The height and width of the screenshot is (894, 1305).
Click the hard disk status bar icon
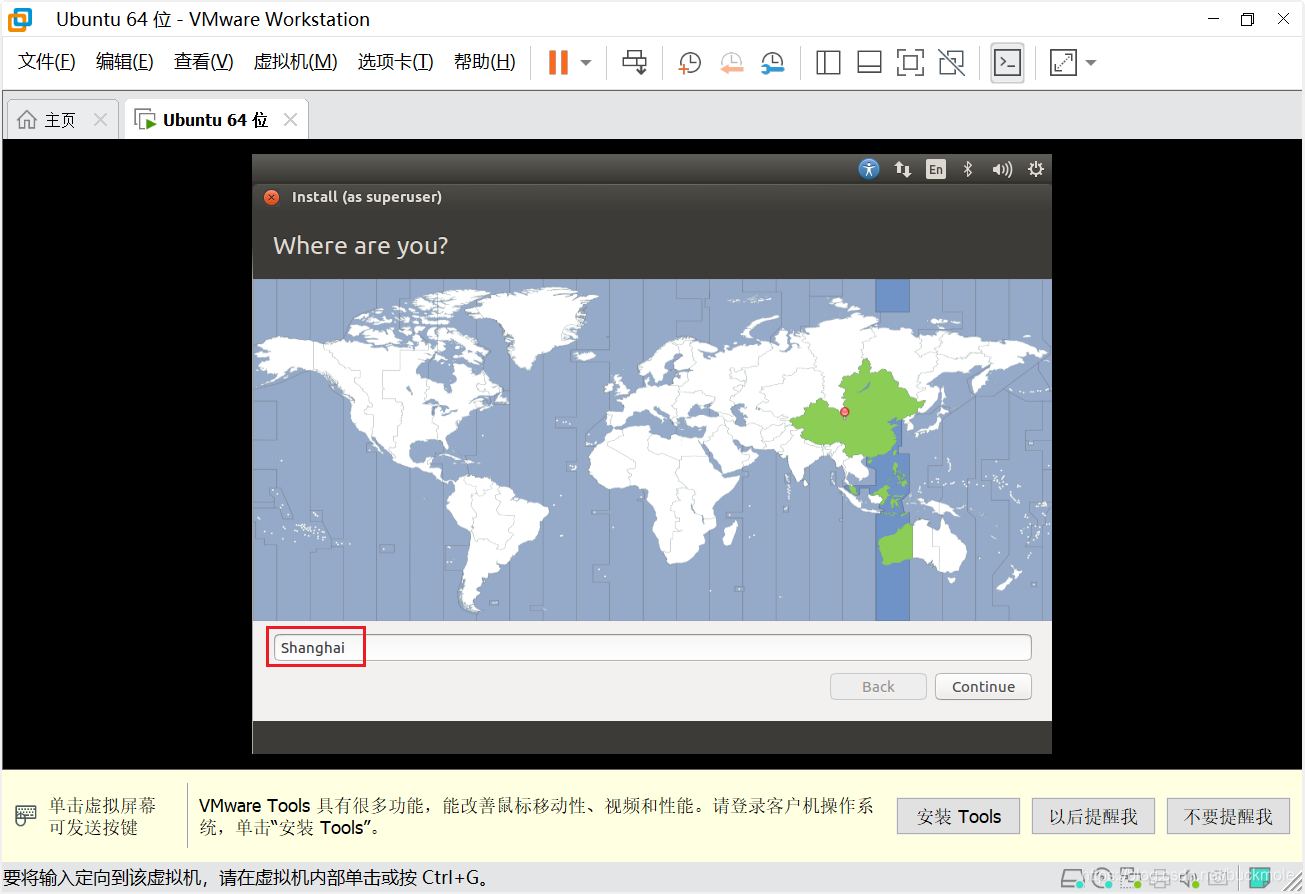1072,877
